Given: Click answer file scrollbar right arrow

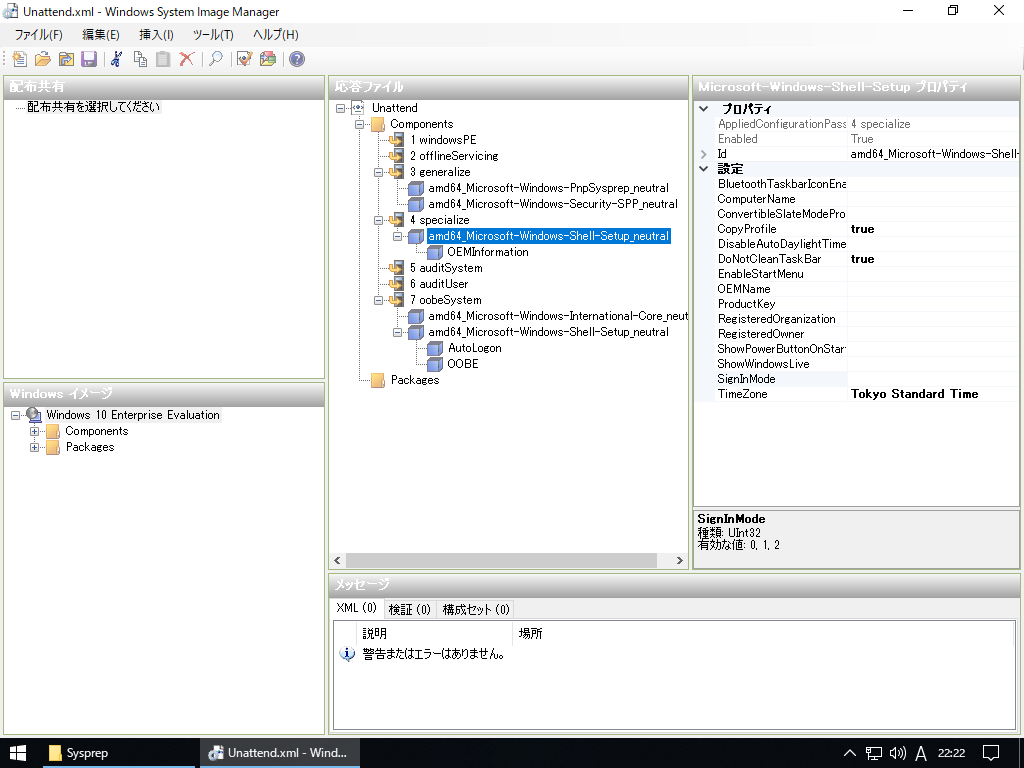Looking at the screenshot, I should pos(679,560).
